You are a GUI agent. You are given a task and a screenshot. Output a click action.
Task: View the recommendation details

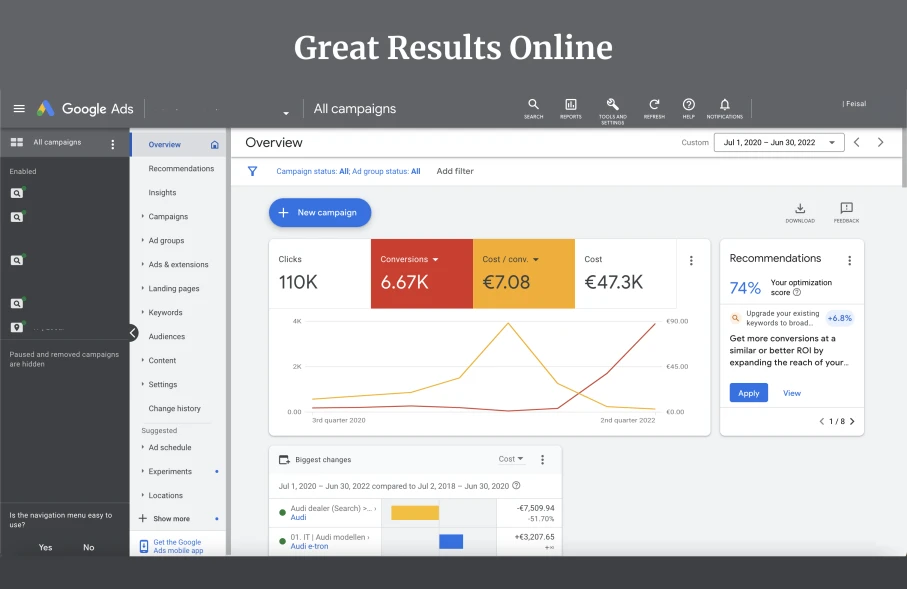tap(792, 393)
